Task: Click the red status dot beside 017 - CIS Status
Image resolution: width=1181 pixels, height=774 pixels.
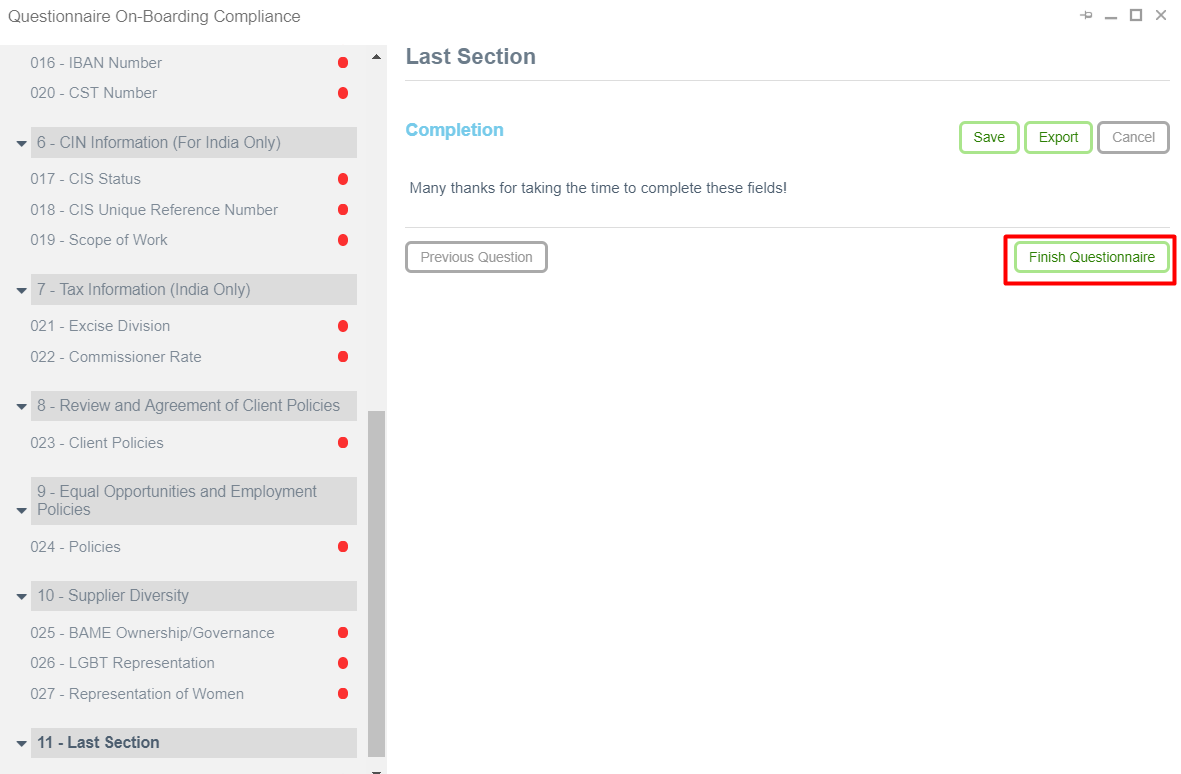Action: 342,178
